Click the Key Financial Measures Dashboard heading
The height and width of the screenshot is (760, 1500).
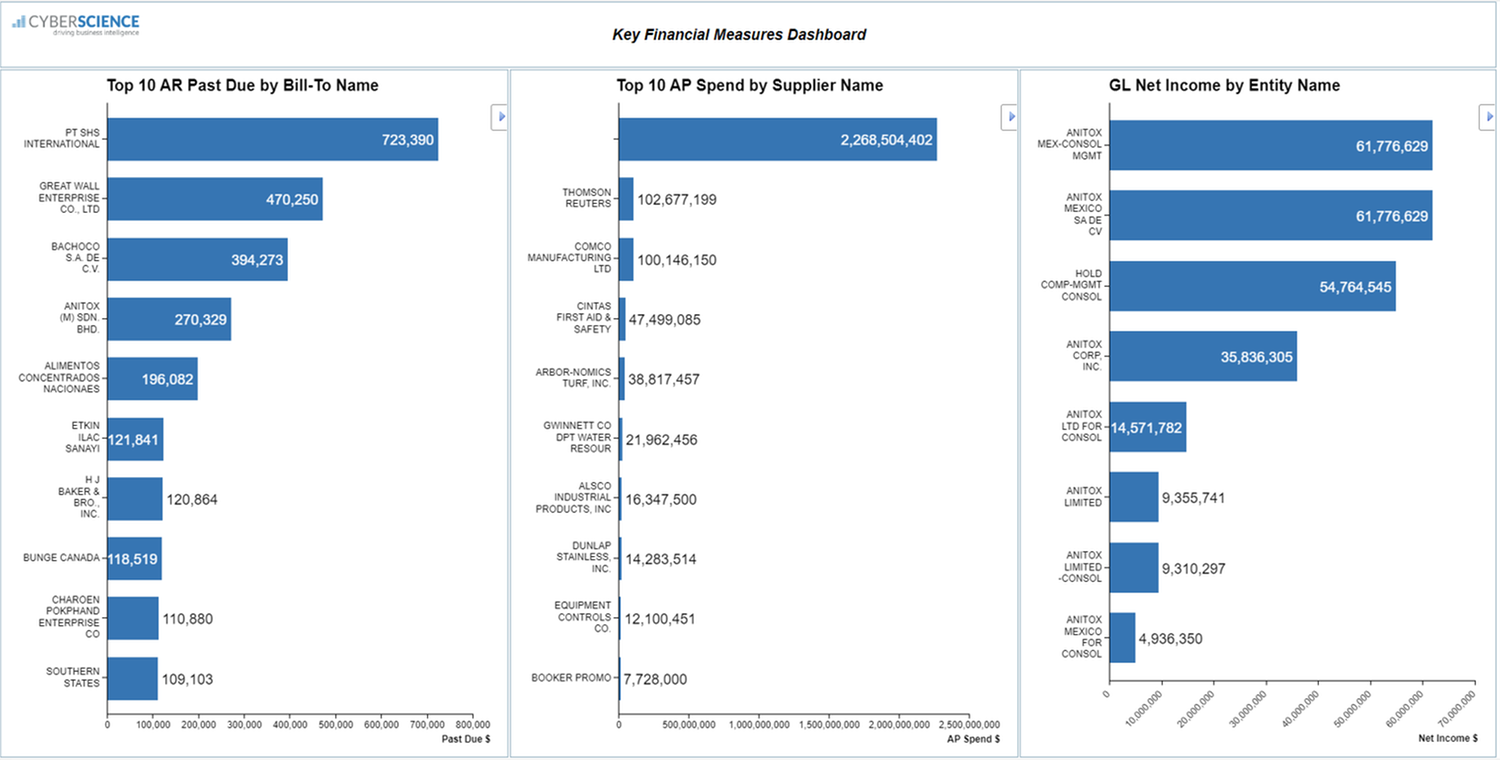(739, 34)
